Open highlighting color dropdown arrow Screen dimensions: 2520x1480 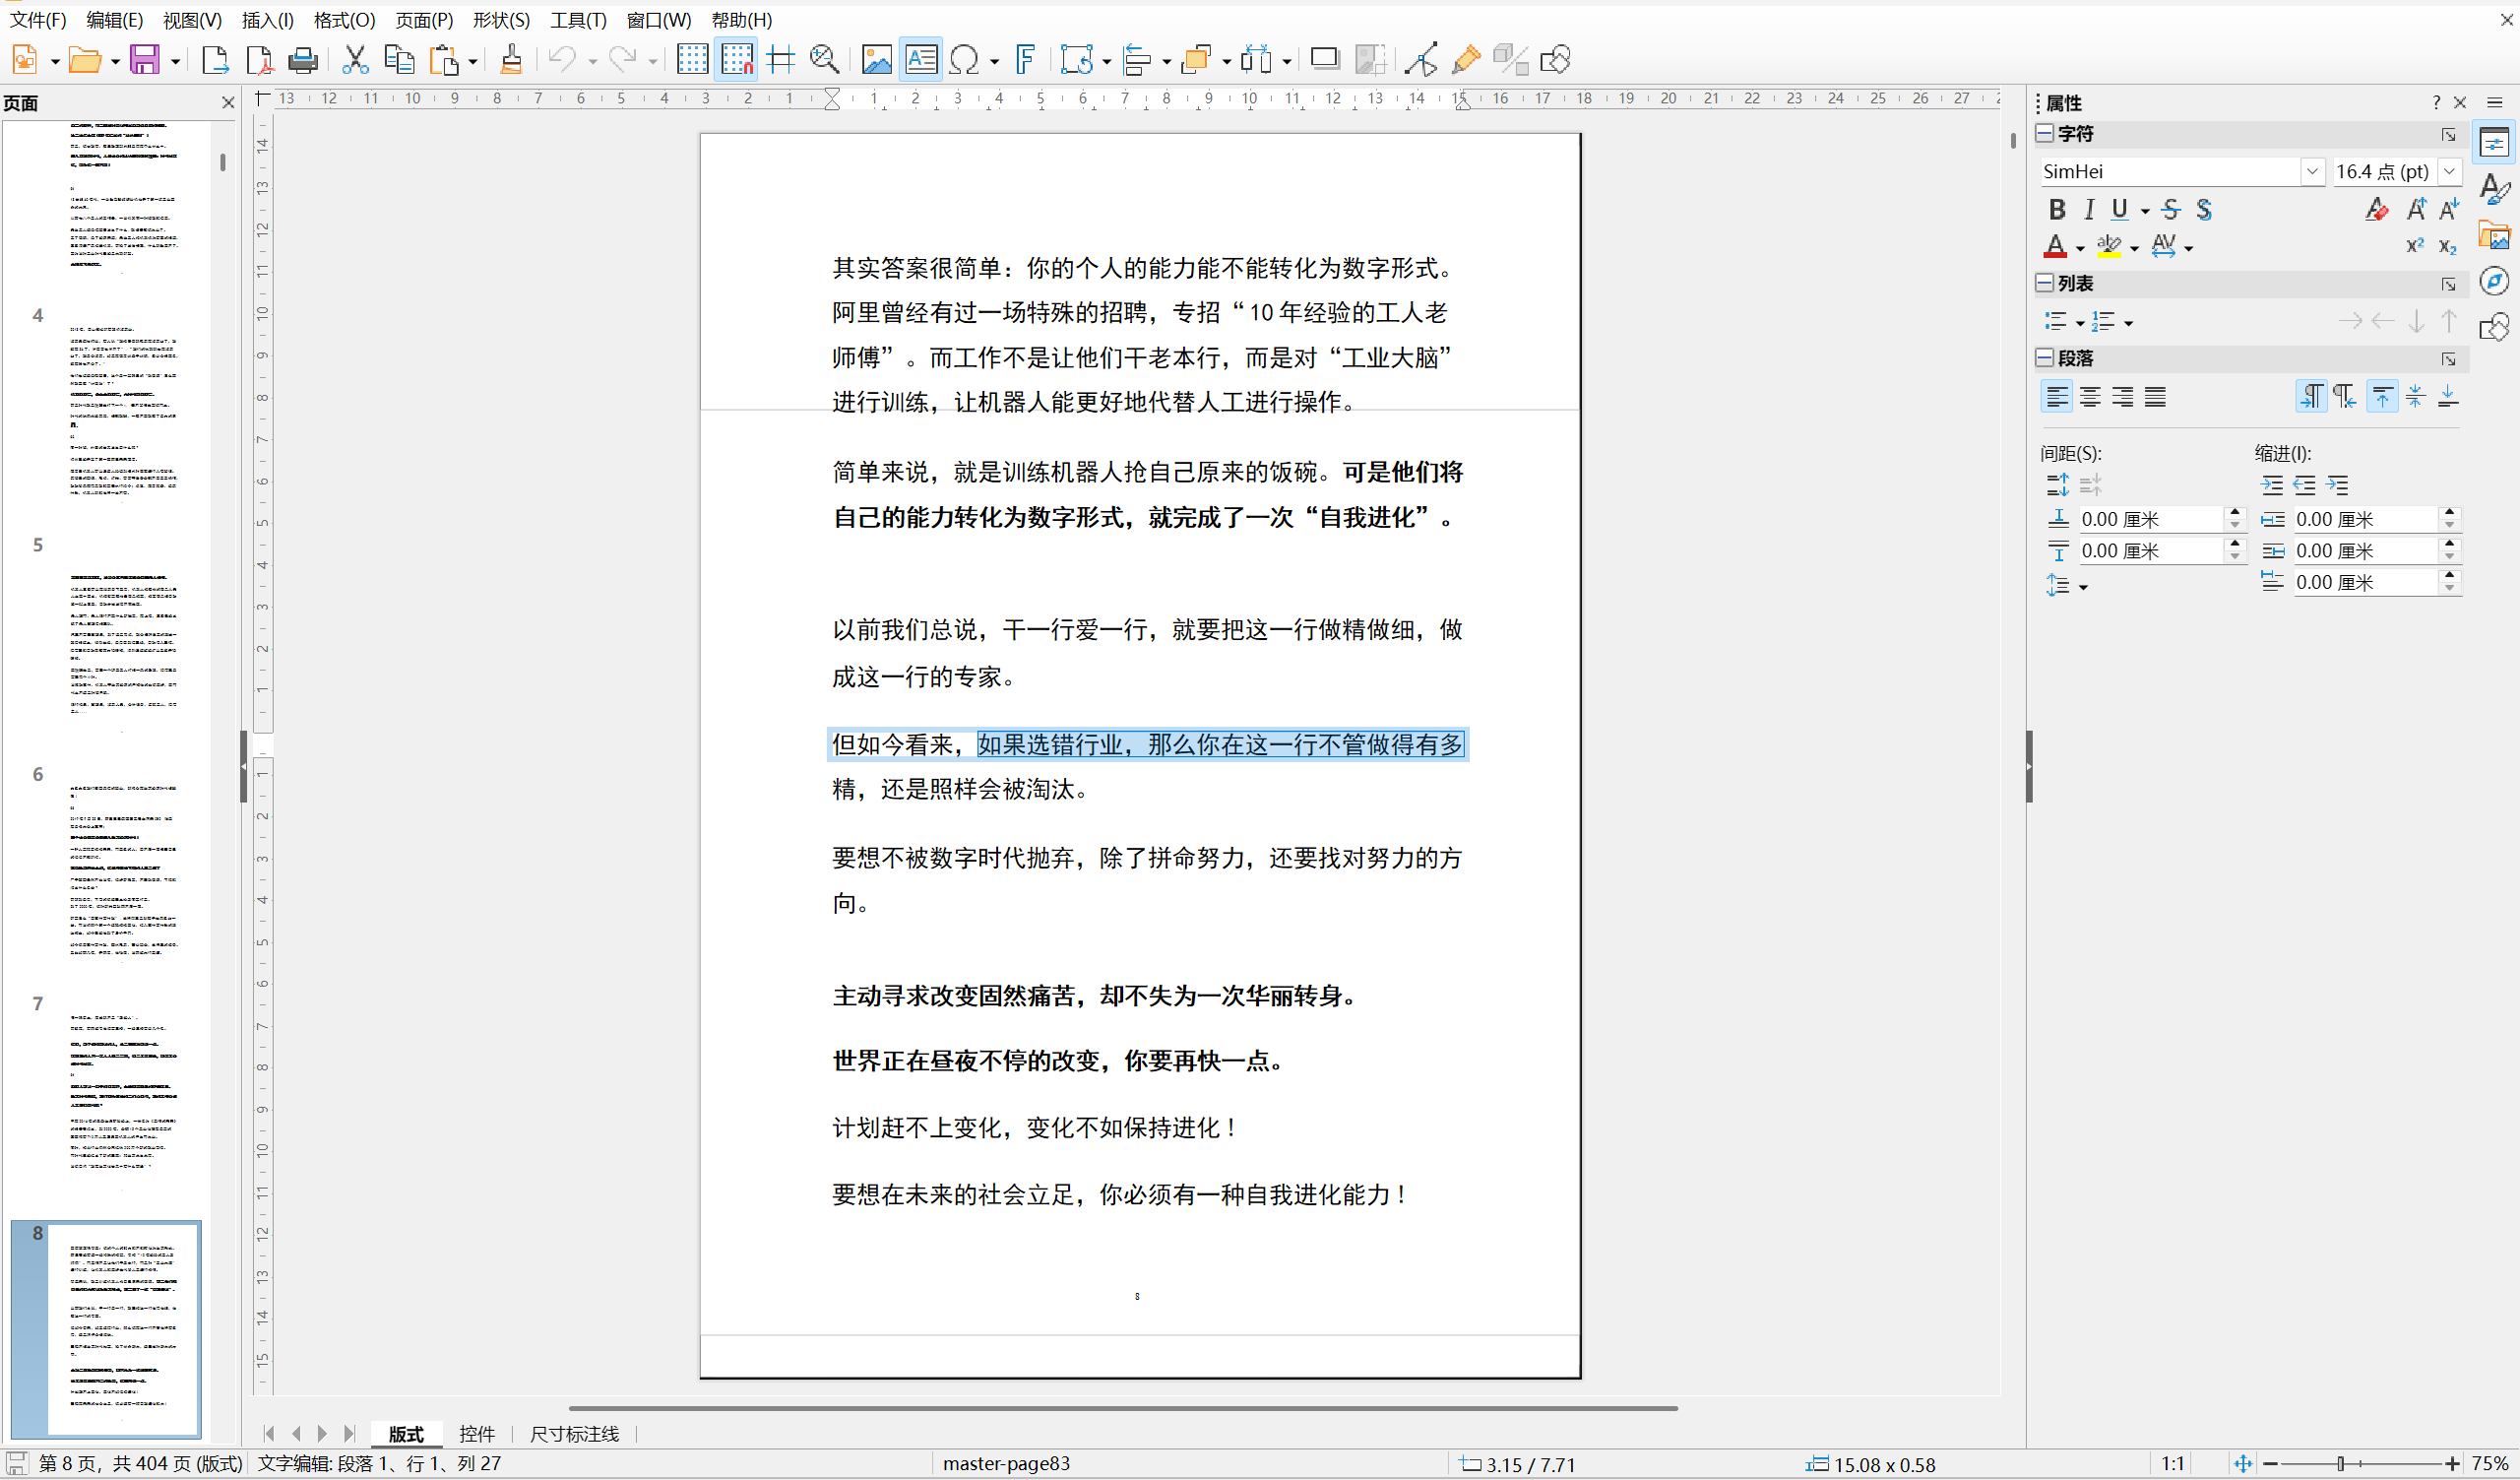(2134, 248)
